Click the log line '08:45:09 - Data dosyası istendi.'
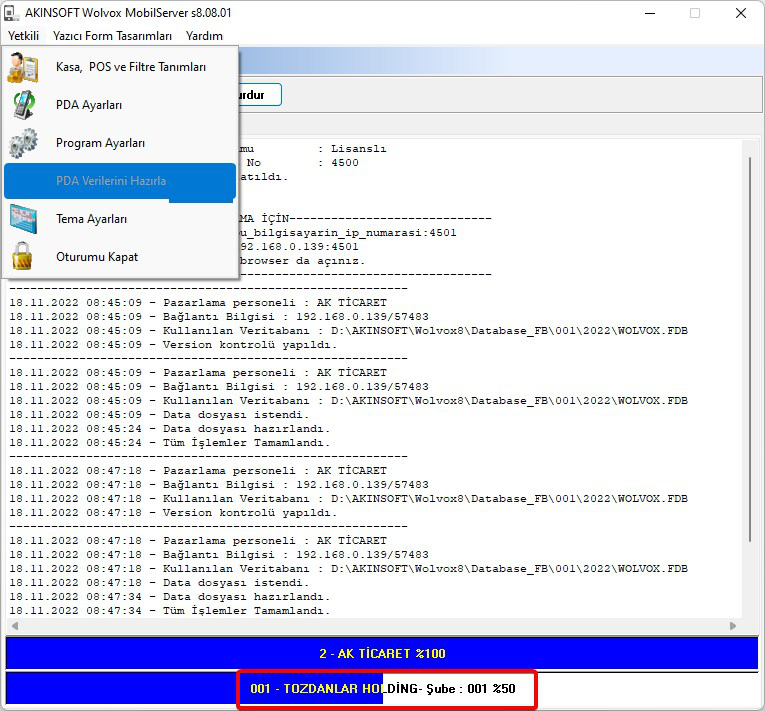This screenshot has height=711, width=765. [159, 415]
